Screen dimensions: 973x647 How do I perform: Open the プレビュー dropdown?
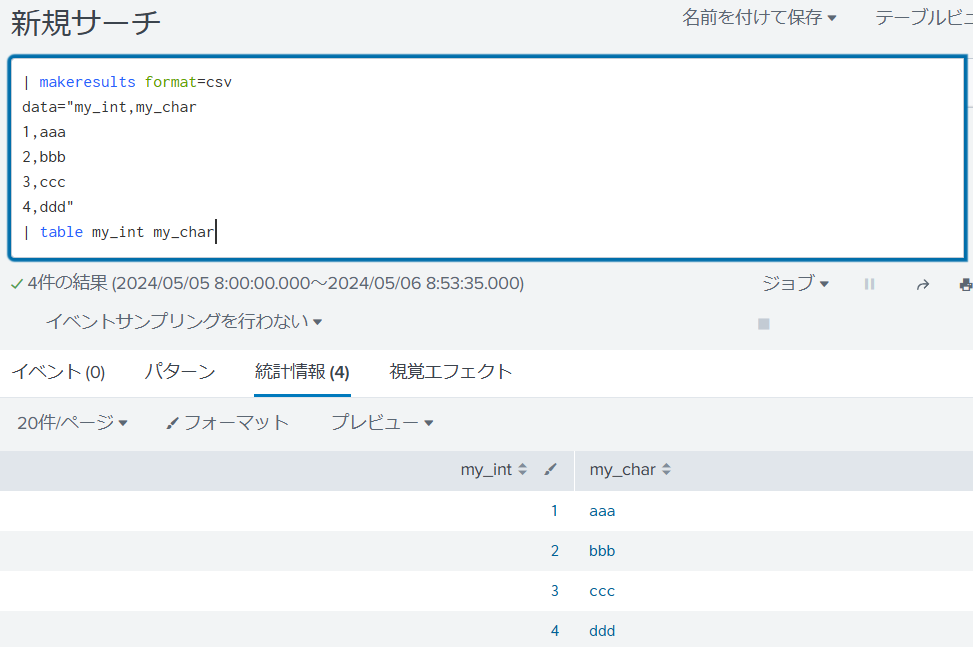382,422
